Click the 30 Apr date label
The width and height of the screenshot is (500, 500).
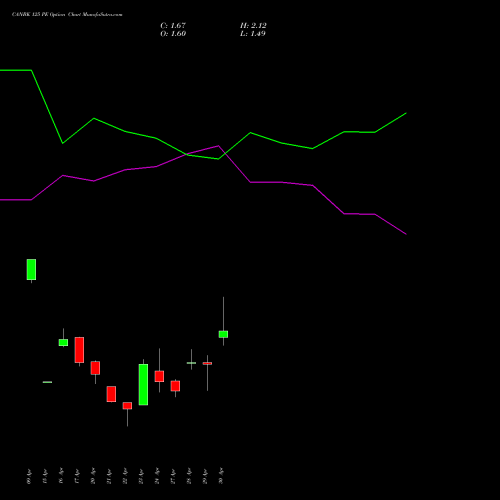221,476
